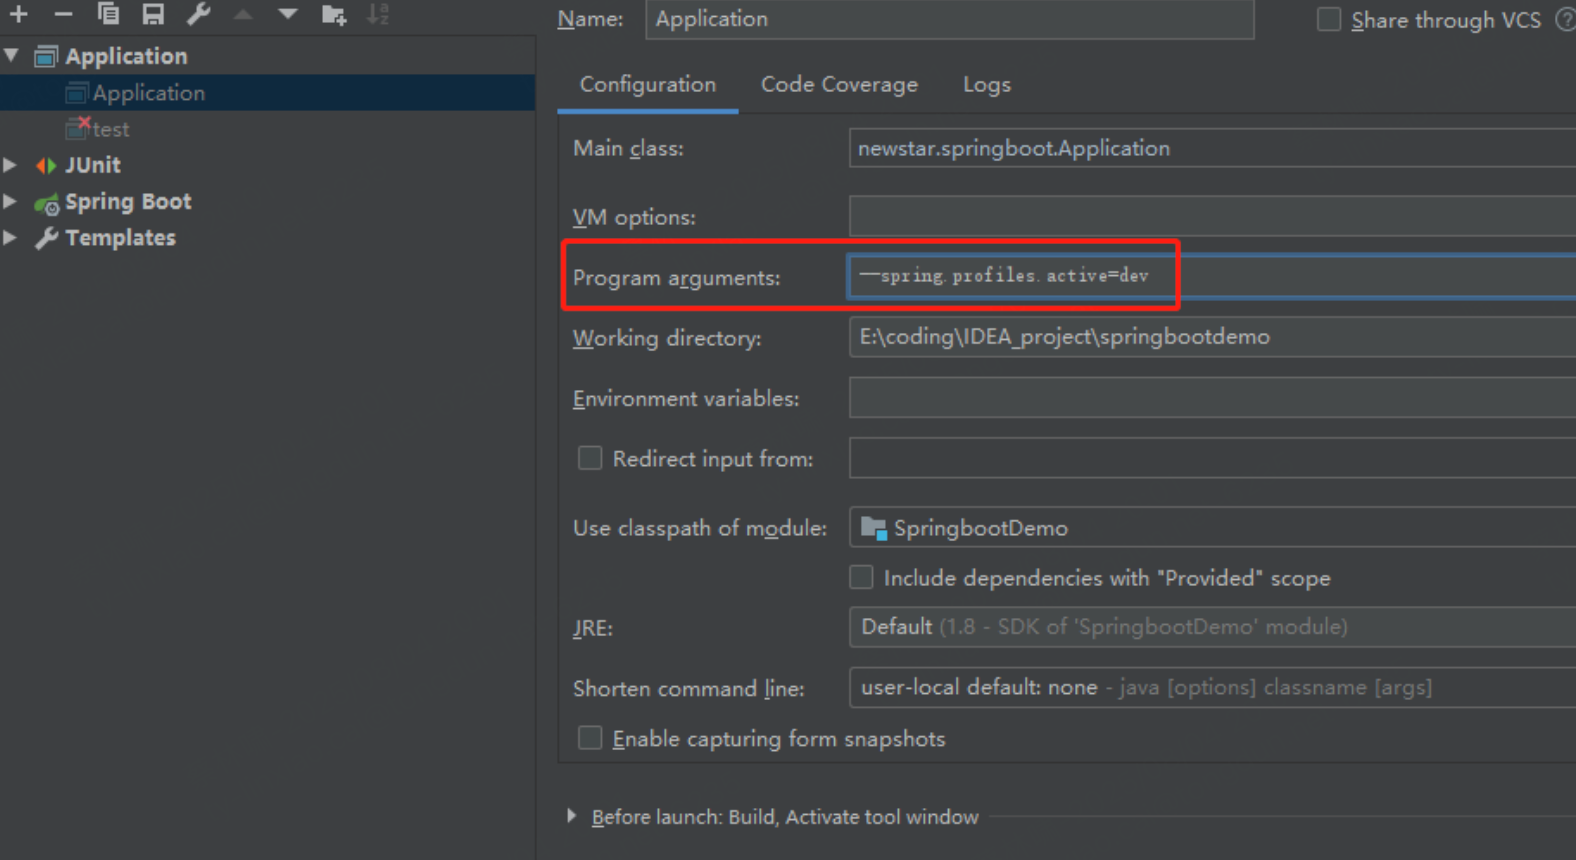Open edit templates wrench icon
Screen dimensions: 1576x860
tap(198, 14)
